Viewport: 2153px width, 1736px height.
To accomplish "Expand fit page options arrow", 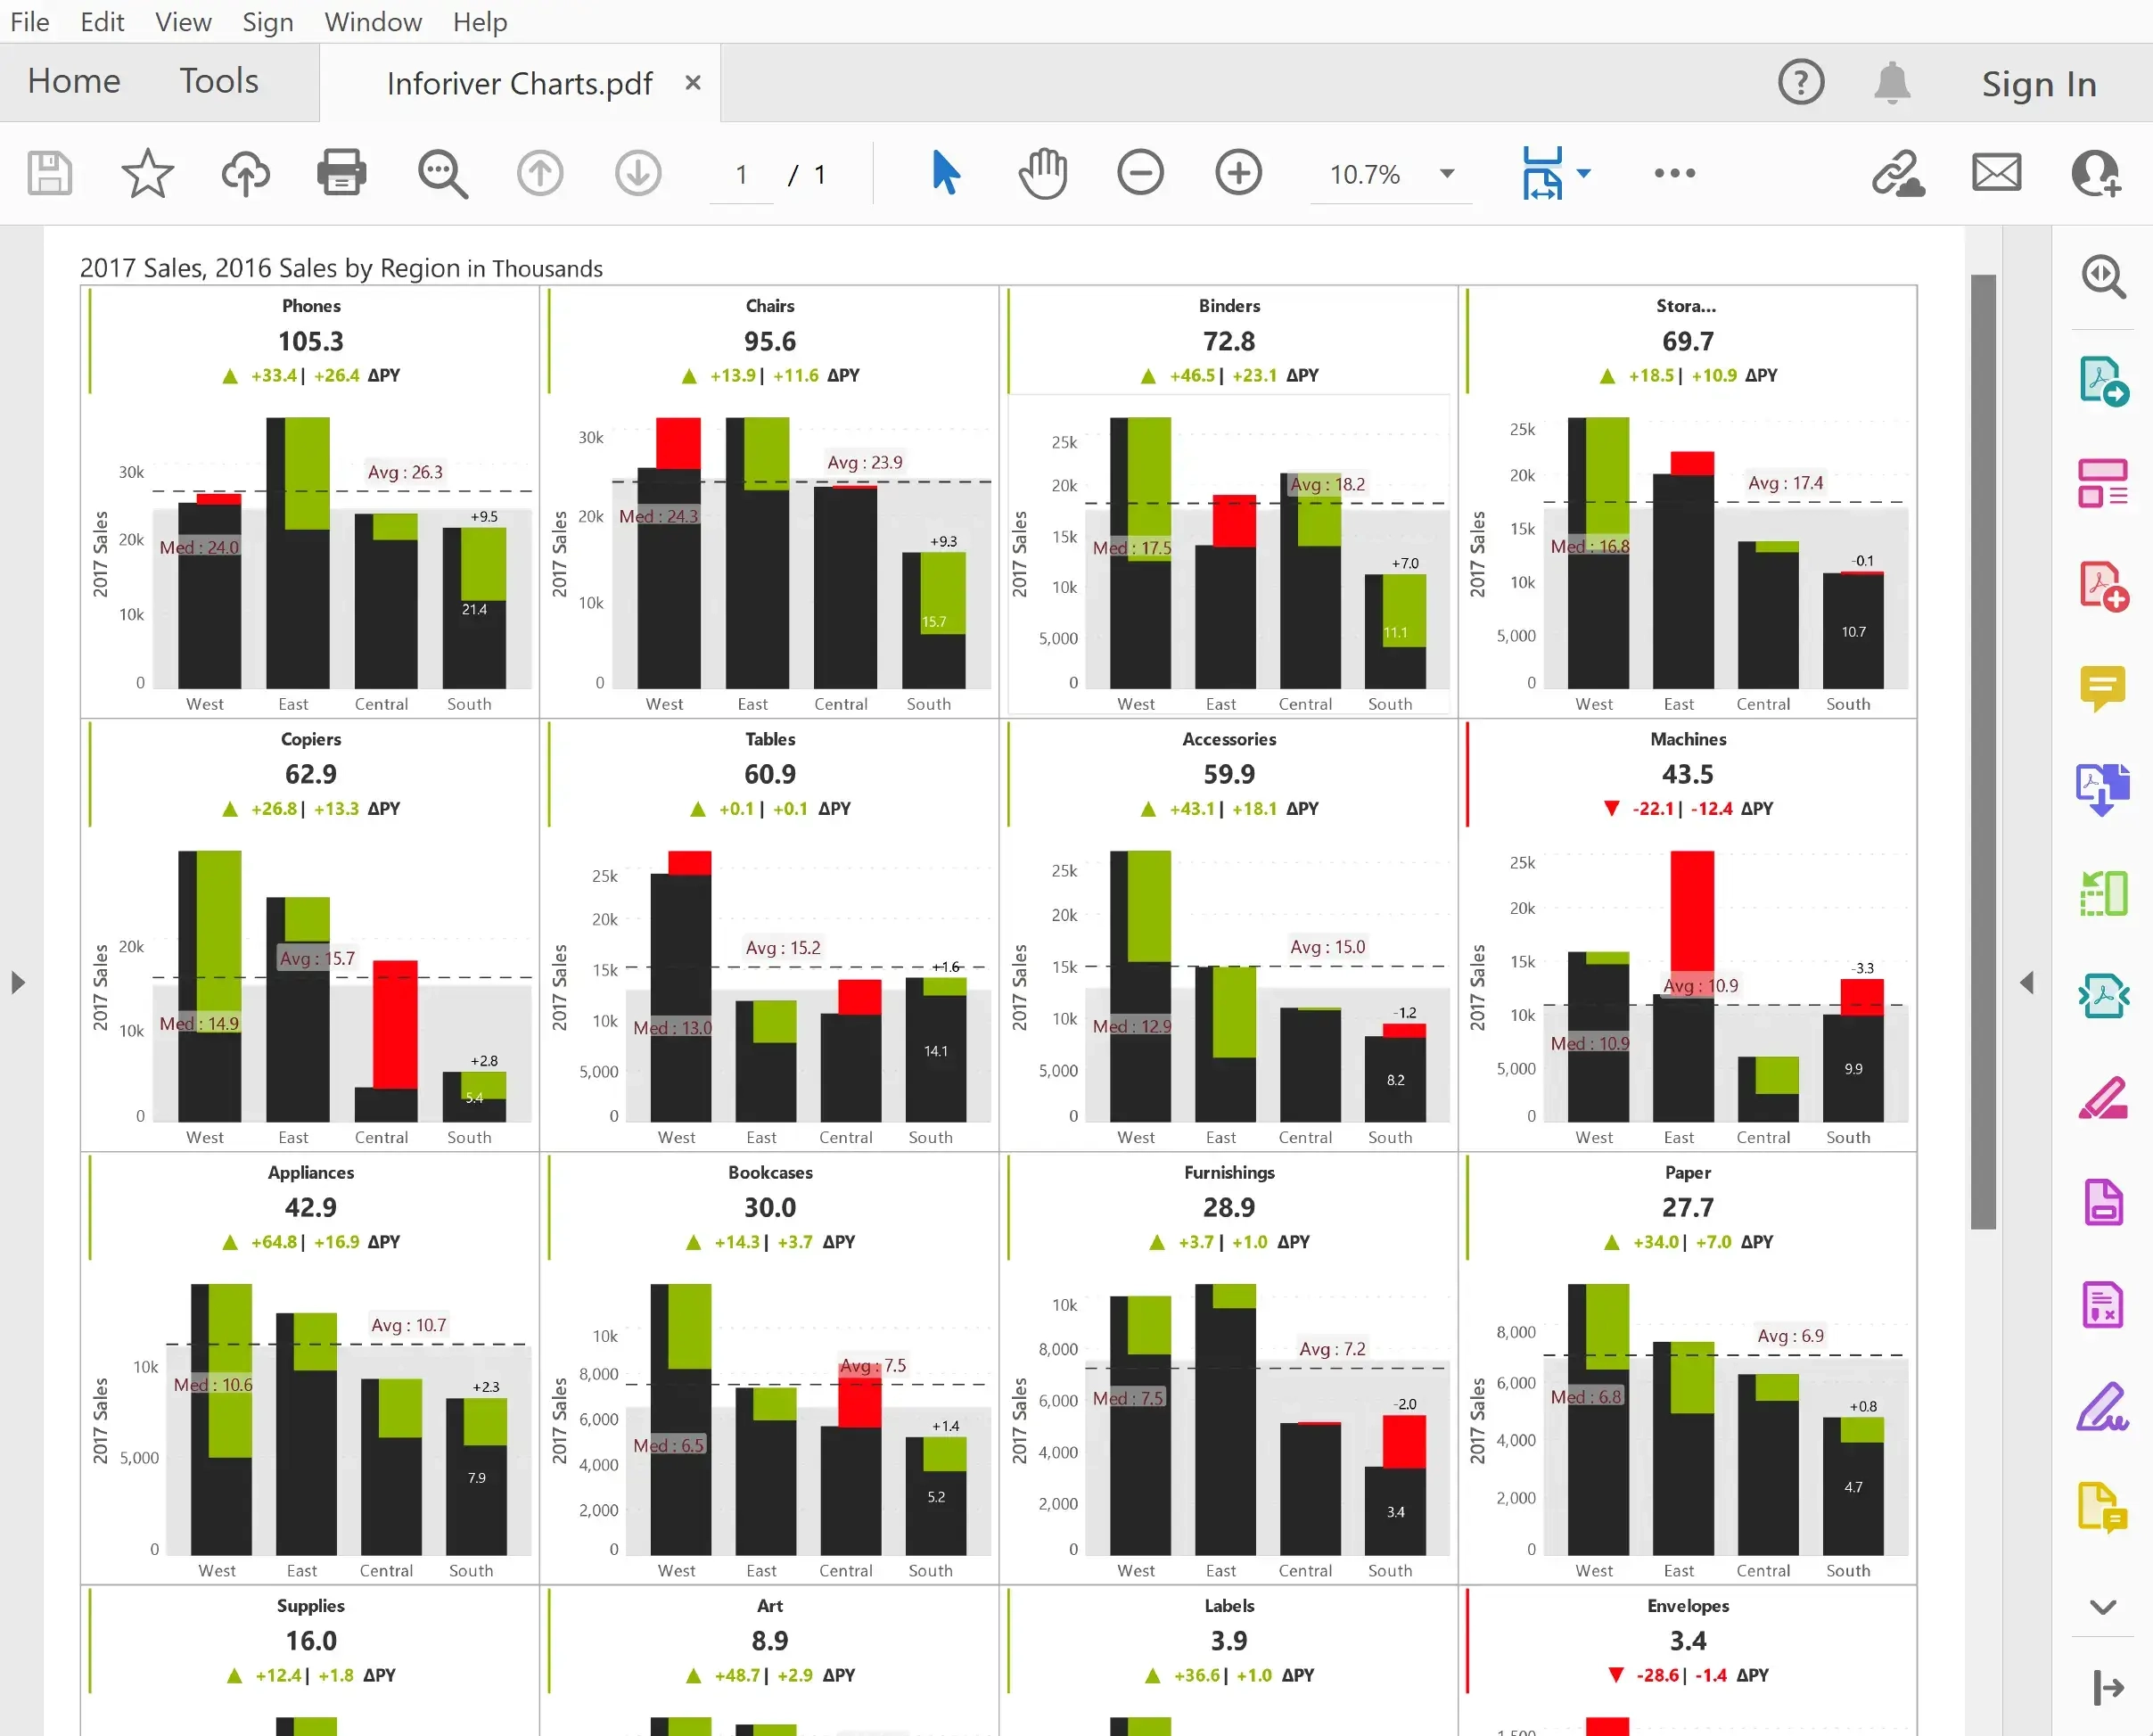I will click(1584, 173).
